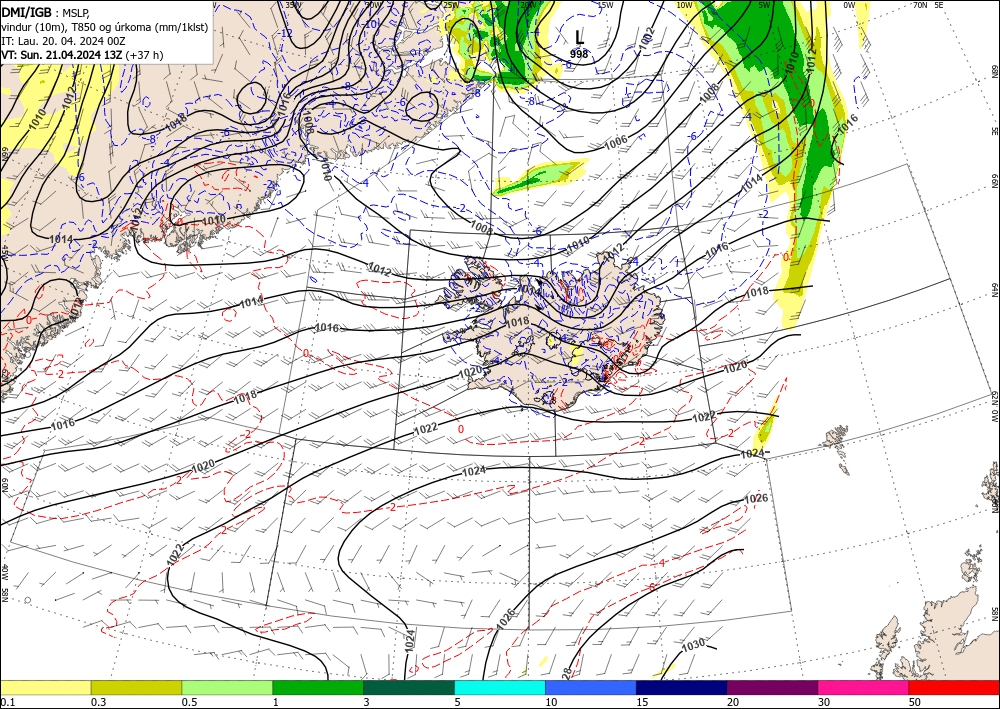Click the legend value '20' at the bottom

click(x=733, y=702)
